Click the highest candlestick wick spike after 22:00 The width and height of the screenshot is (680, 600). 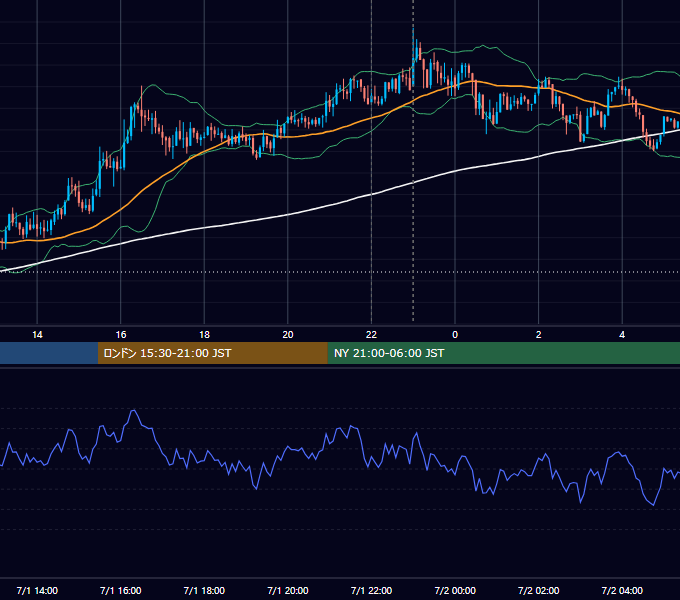(413, 37)
